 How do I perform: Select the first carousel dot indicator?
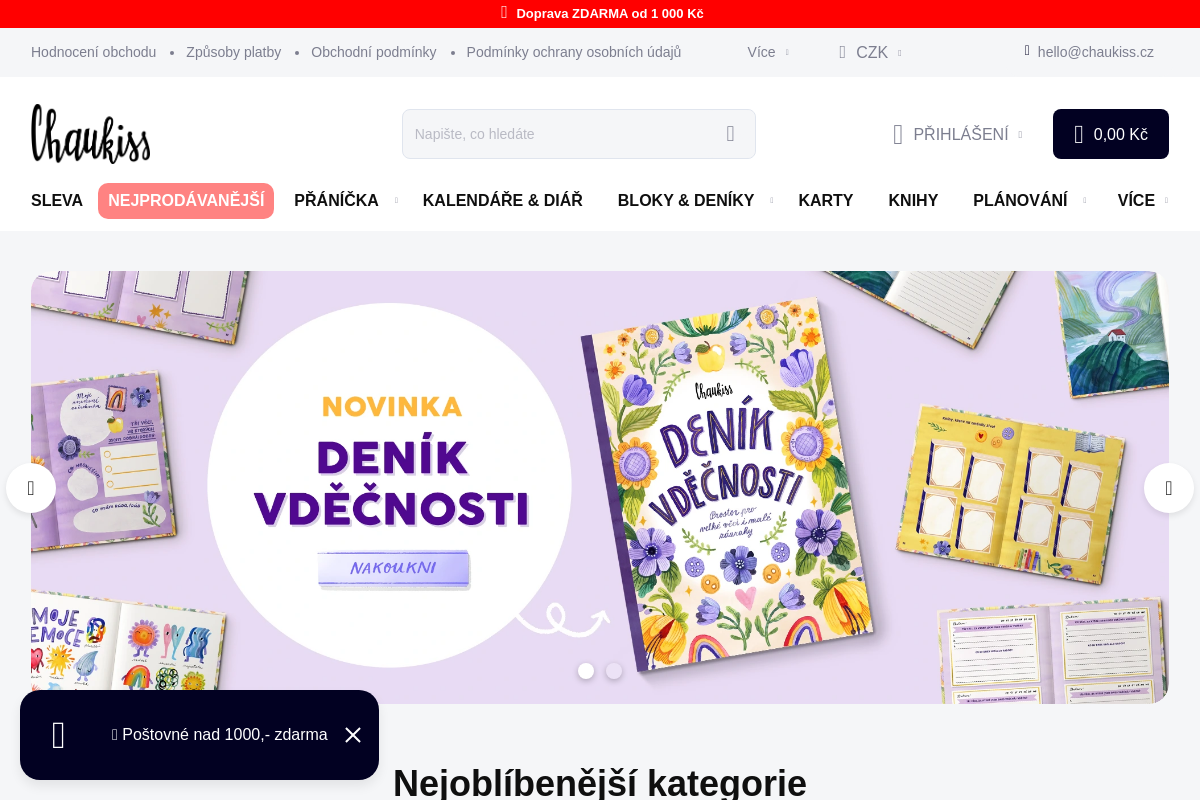pyautogui.click(x=586, y=671)
